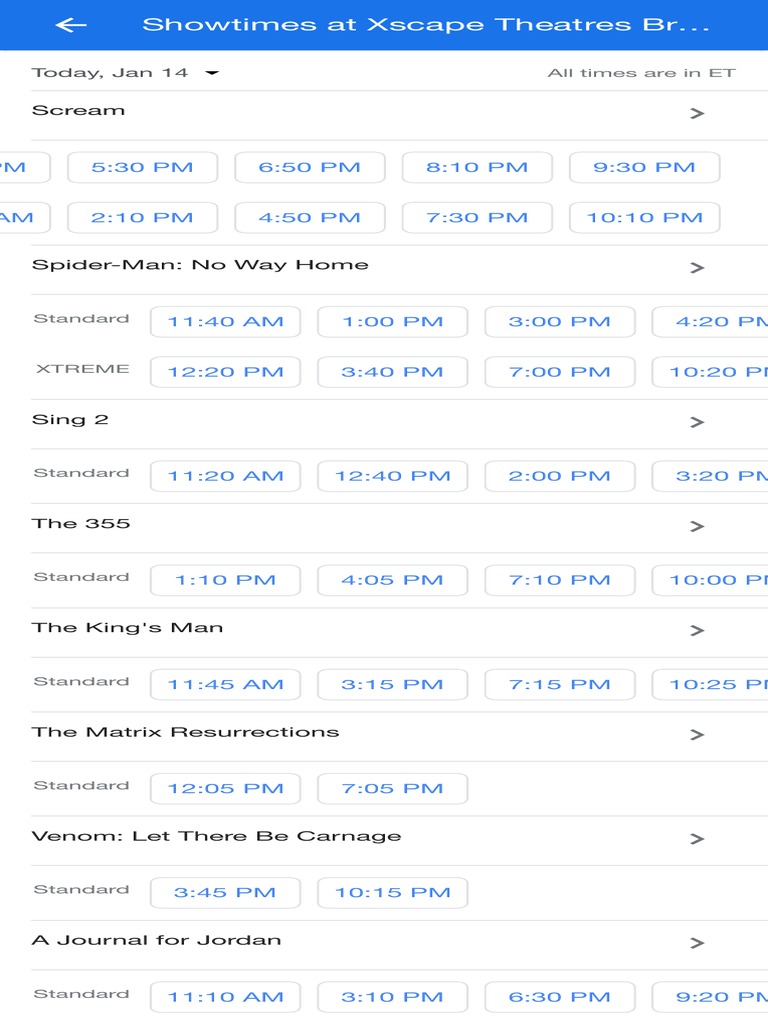Select Sing 2 12:40 PM showtime
The image size is (768, 1024).
point(392,476)
